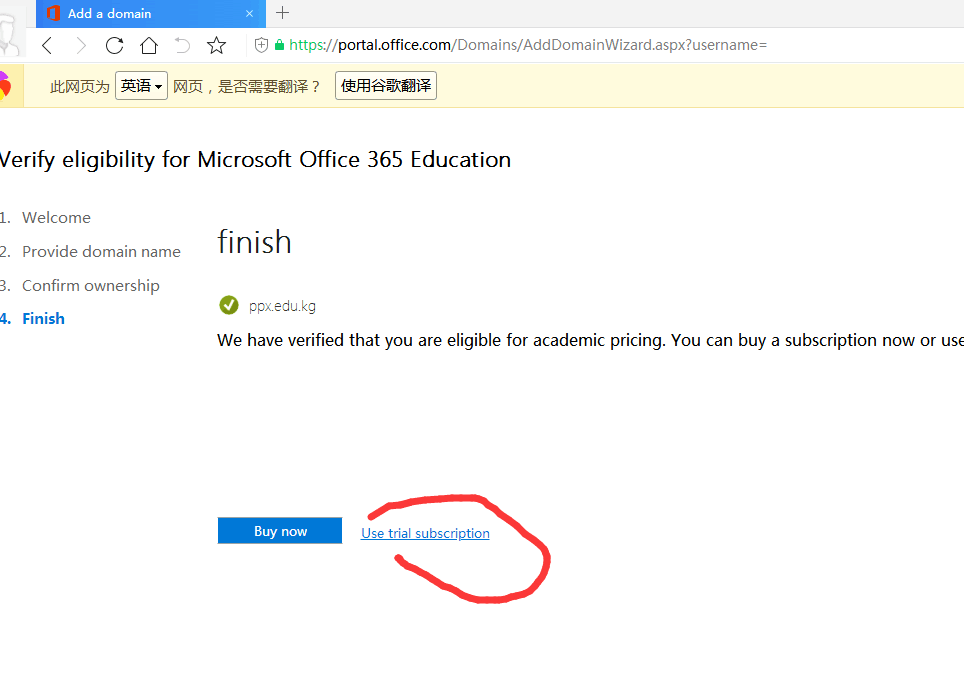This screenshot has height=675, width=964.
Task: Click the shield security icon in address bar
Action: coord(261,45)
